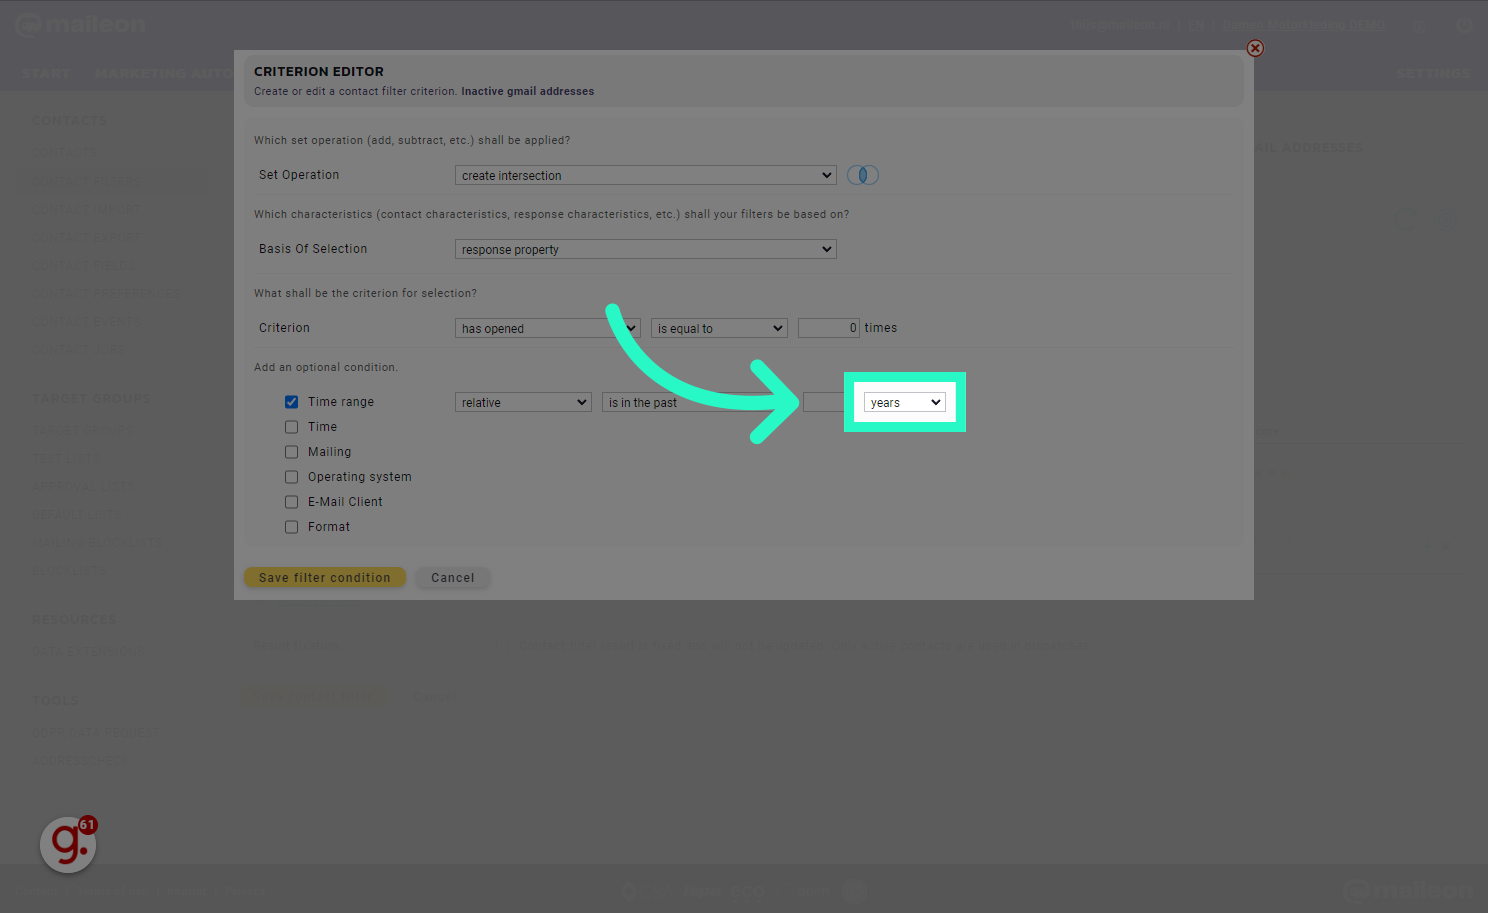The height and width of the screenshot is (913, 1488).
Task: Open the MARKETING AUTOMATION navigation tab
Action: 165,74
